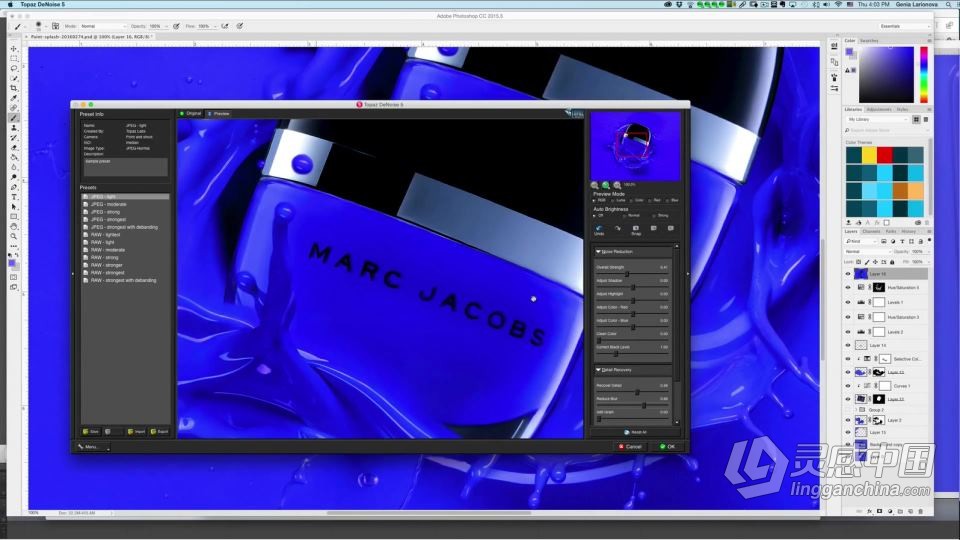Click the add layer mask icon
Viewport: 960px width, 540px height.
click(880, 511)
